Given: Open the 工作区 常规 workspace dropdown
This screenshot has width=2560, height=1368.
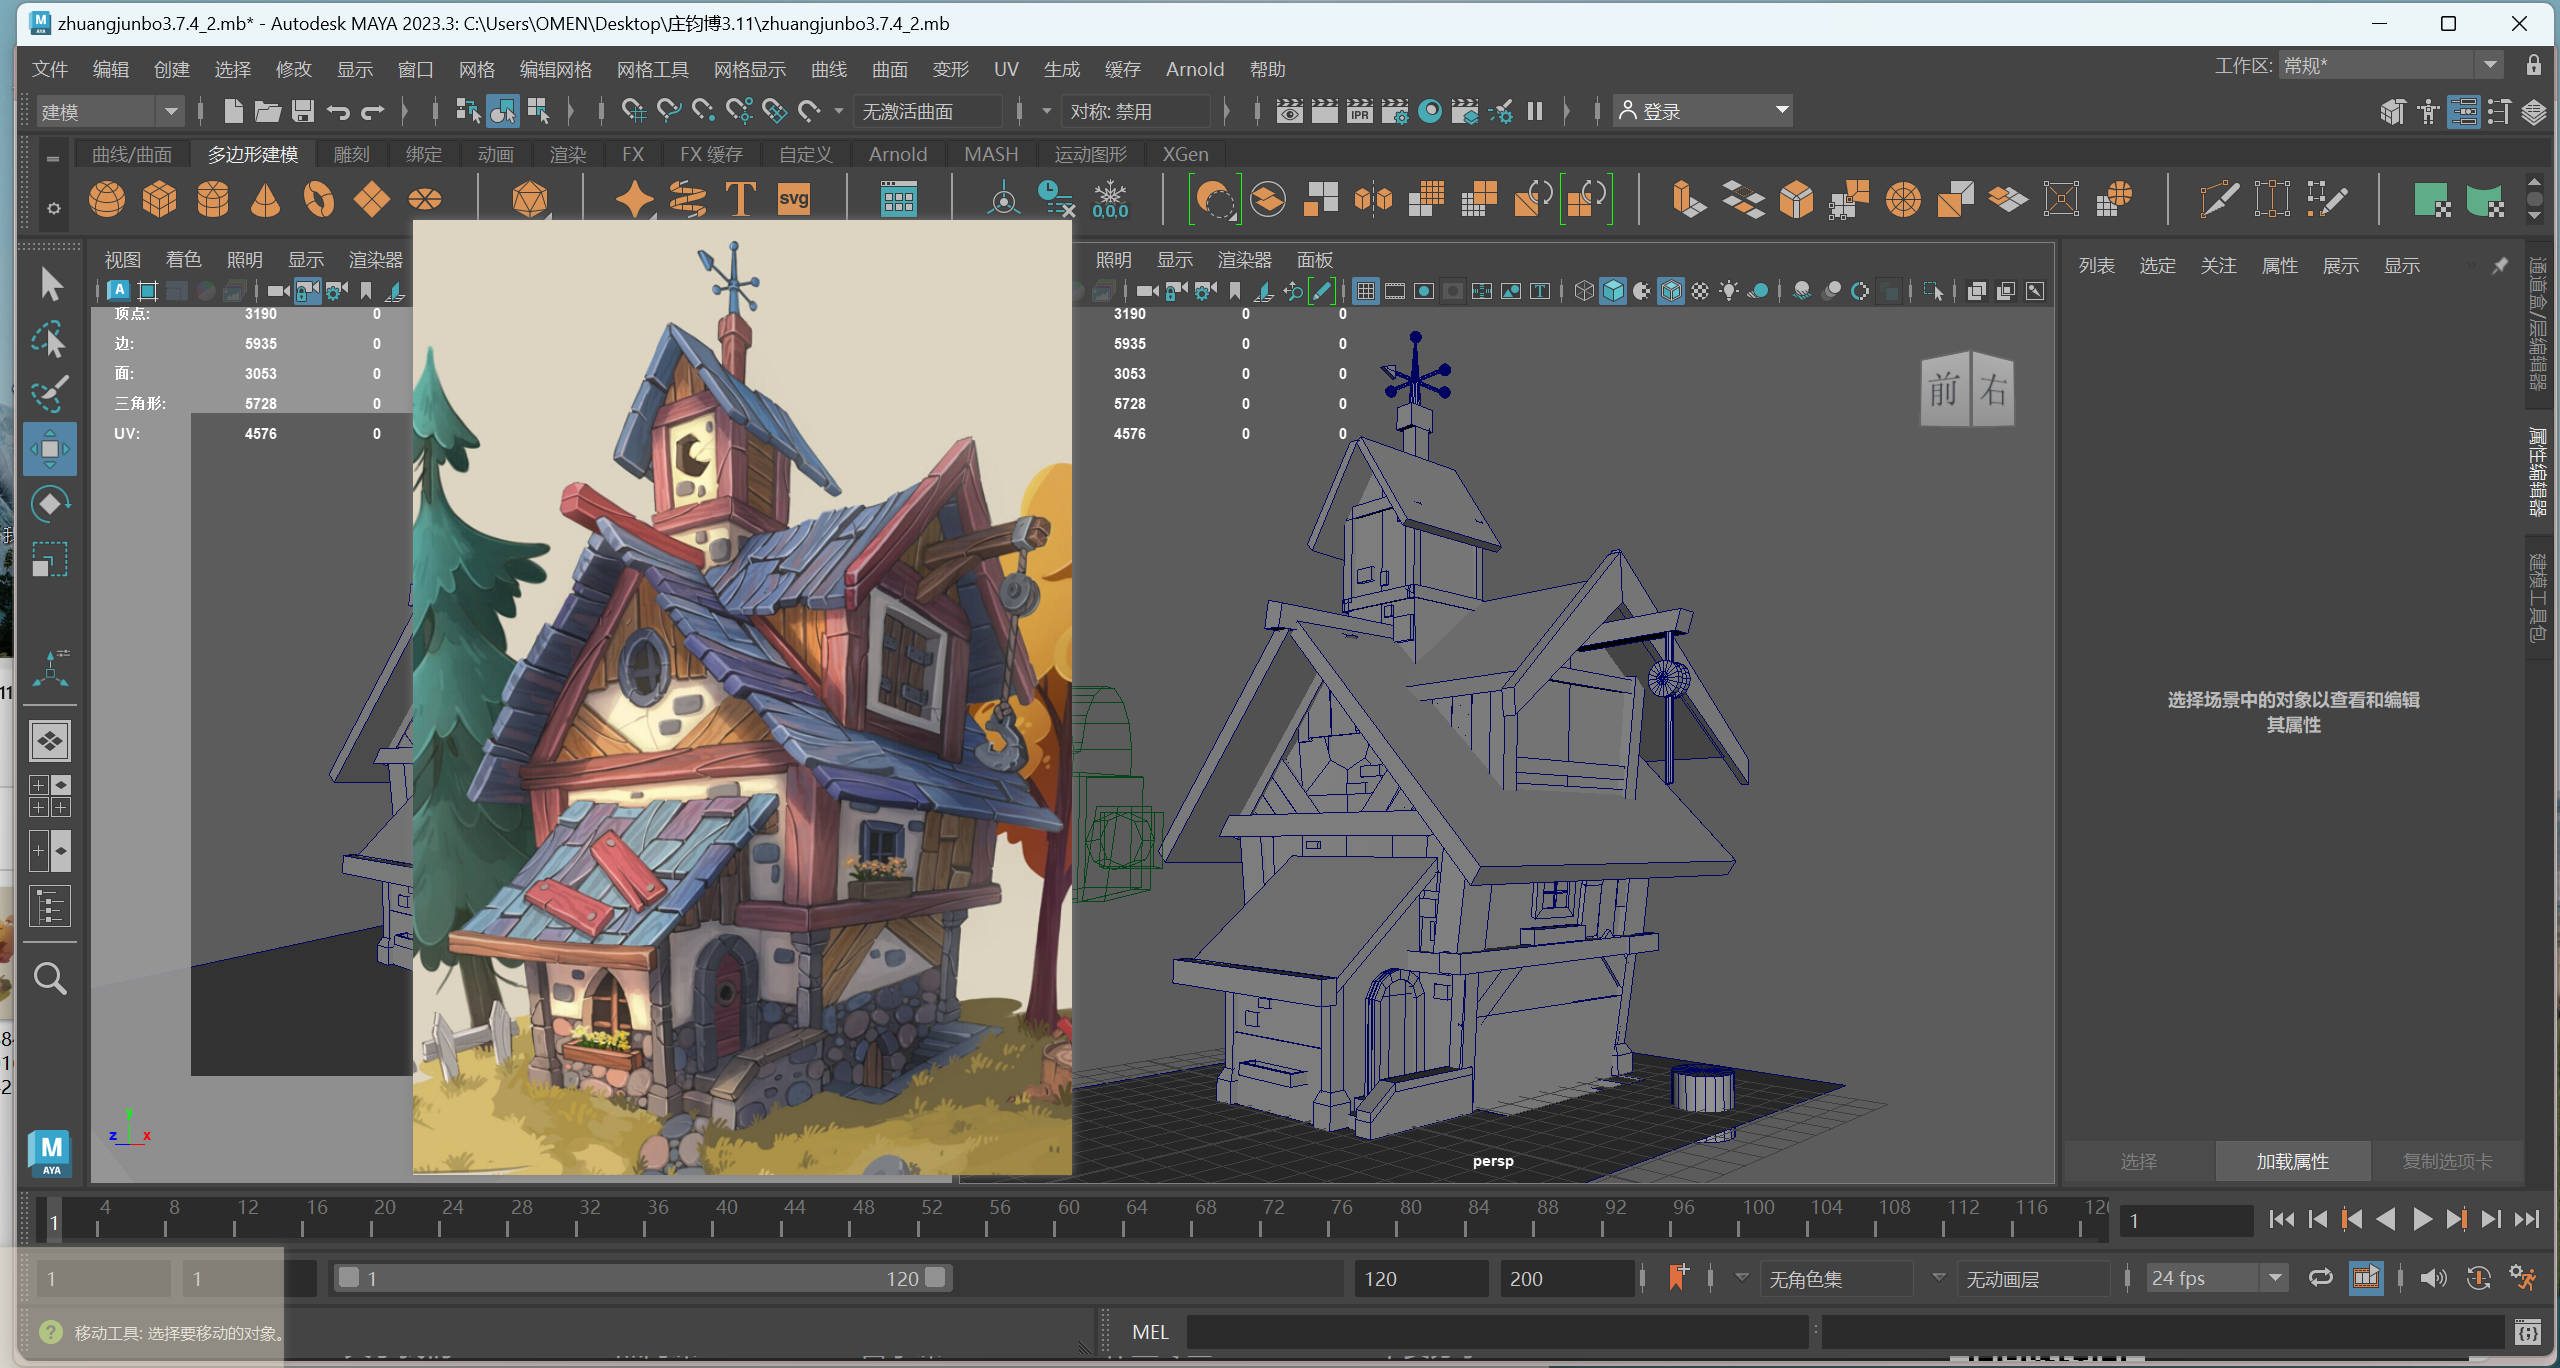Looking at the screenshot, I should 2391,66.
